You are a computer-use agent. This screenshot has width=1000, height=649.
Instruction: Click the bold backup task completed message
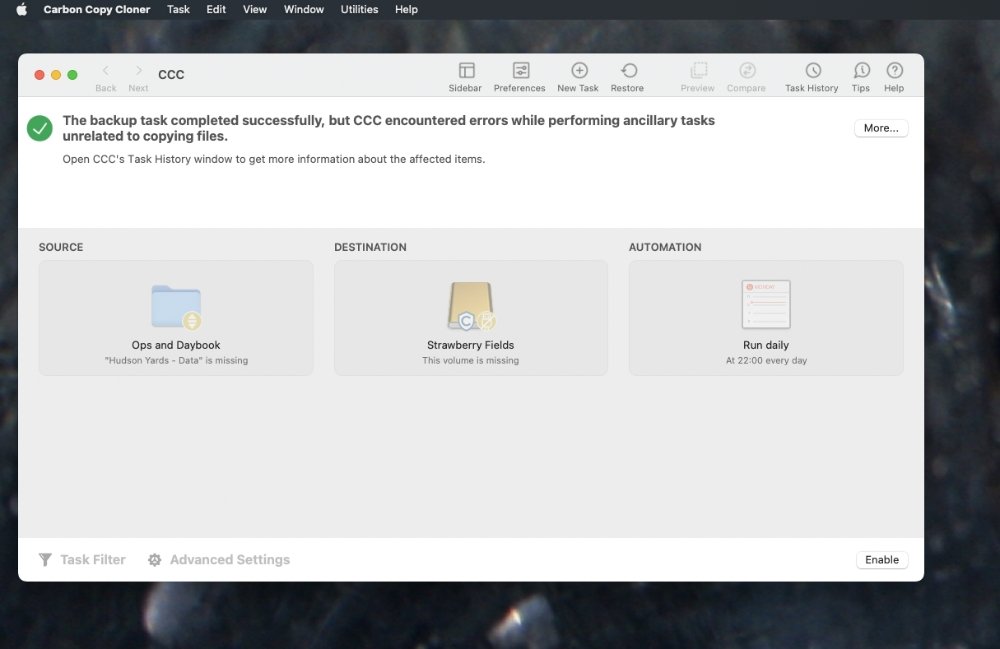click(388, 128)
